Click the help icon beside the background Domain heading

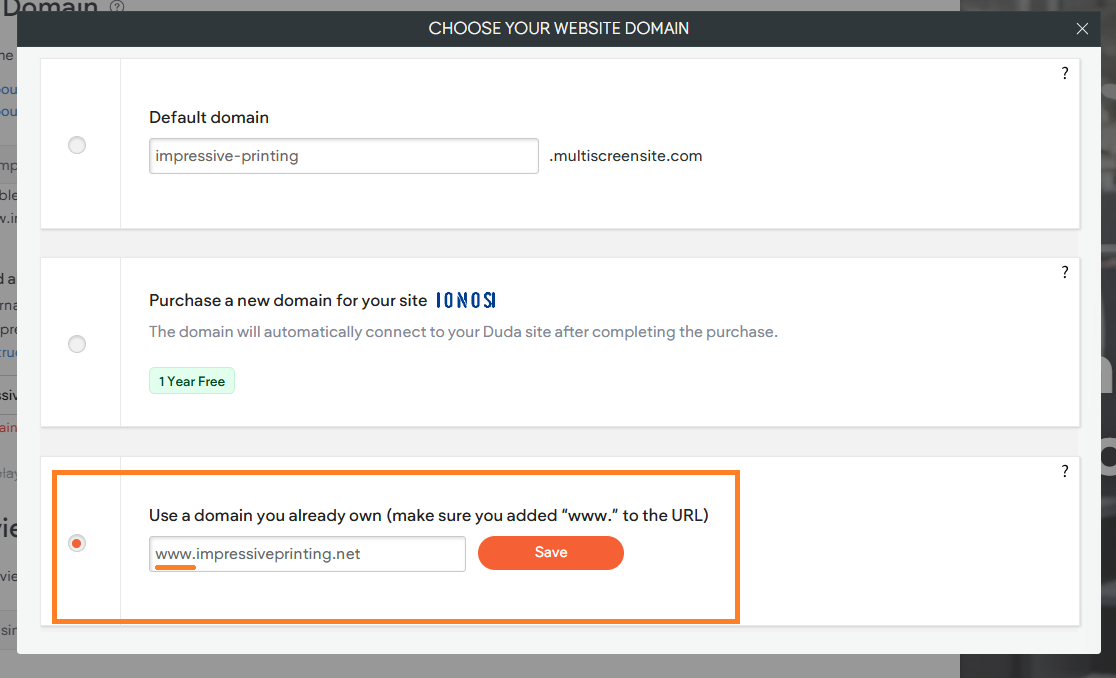117,6
